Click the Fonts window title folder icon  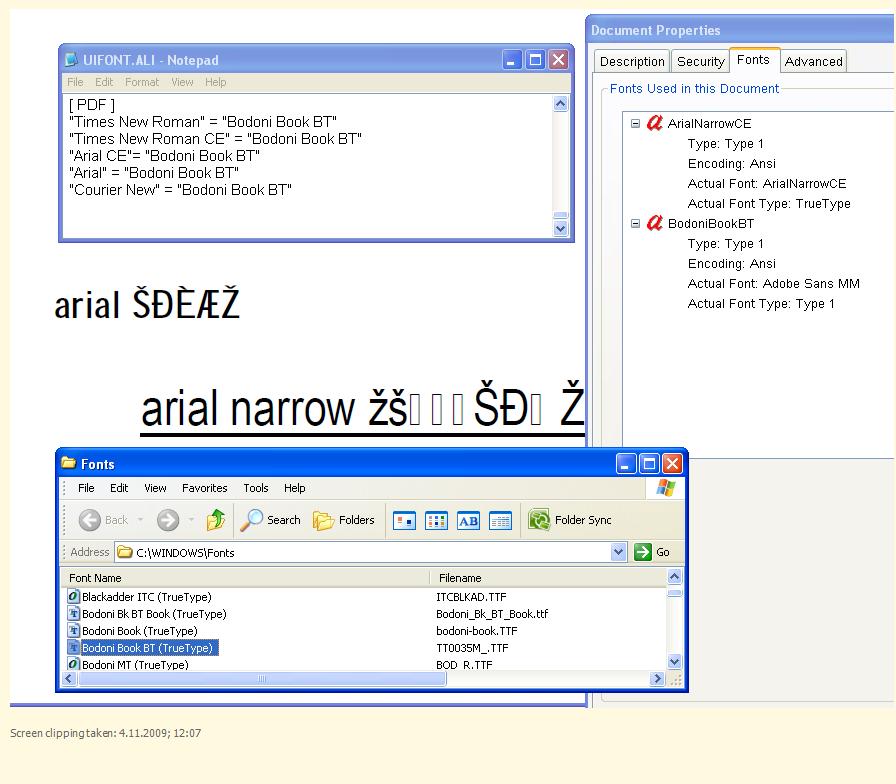click(x=69, y=463)
